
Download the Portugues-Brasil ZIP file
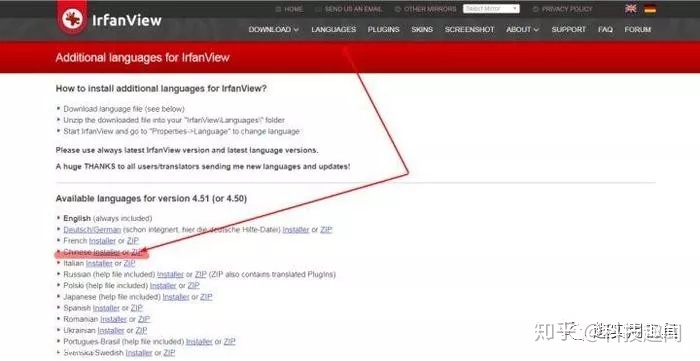pos(230,342)
